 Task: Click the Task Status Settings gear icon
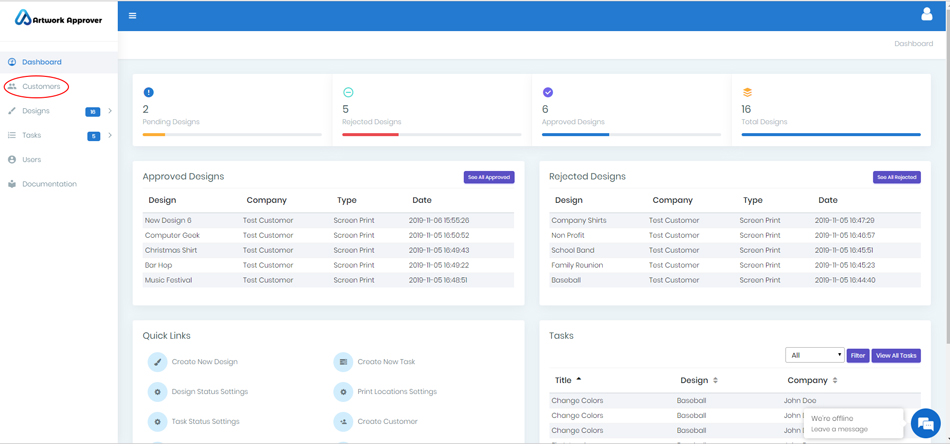click(x=157, y=422)
